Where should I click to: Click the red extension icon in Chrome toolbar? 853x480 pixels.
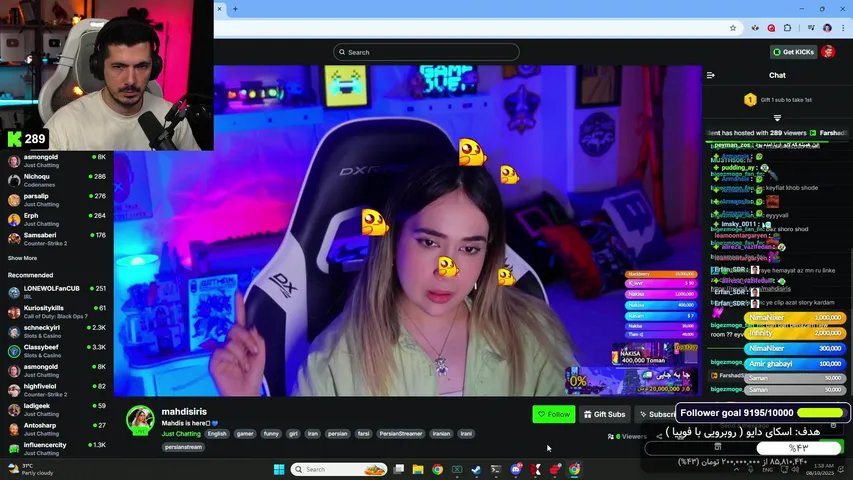(771, 28)
